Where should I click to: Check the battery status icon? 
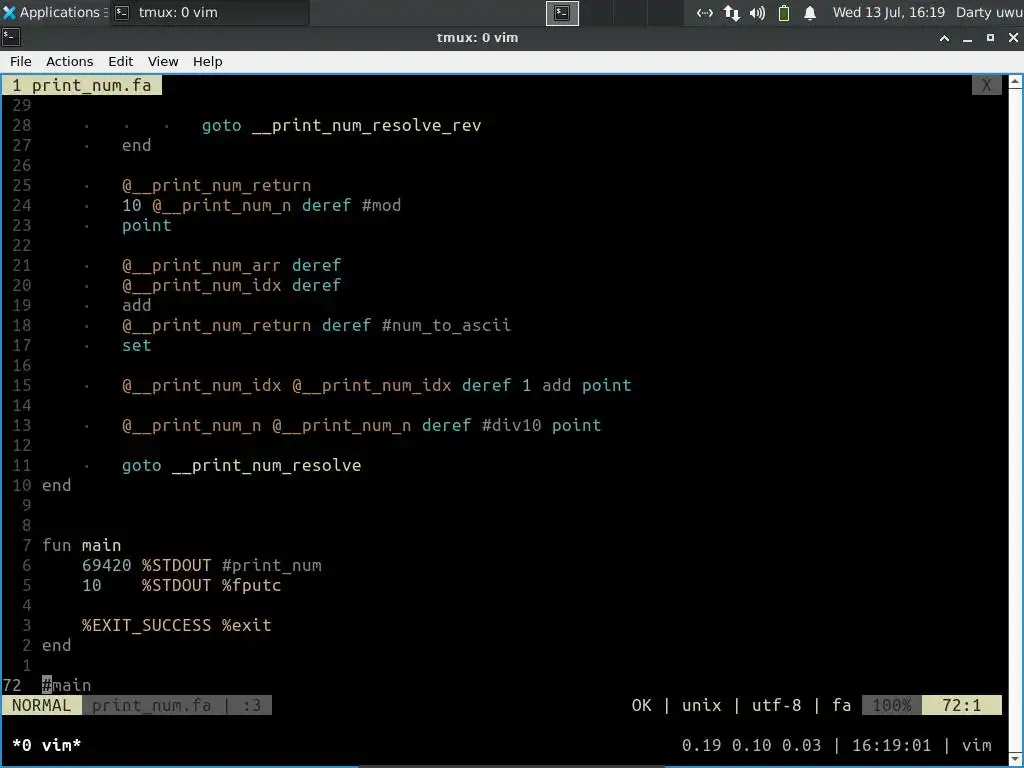(x=784, y=13)
